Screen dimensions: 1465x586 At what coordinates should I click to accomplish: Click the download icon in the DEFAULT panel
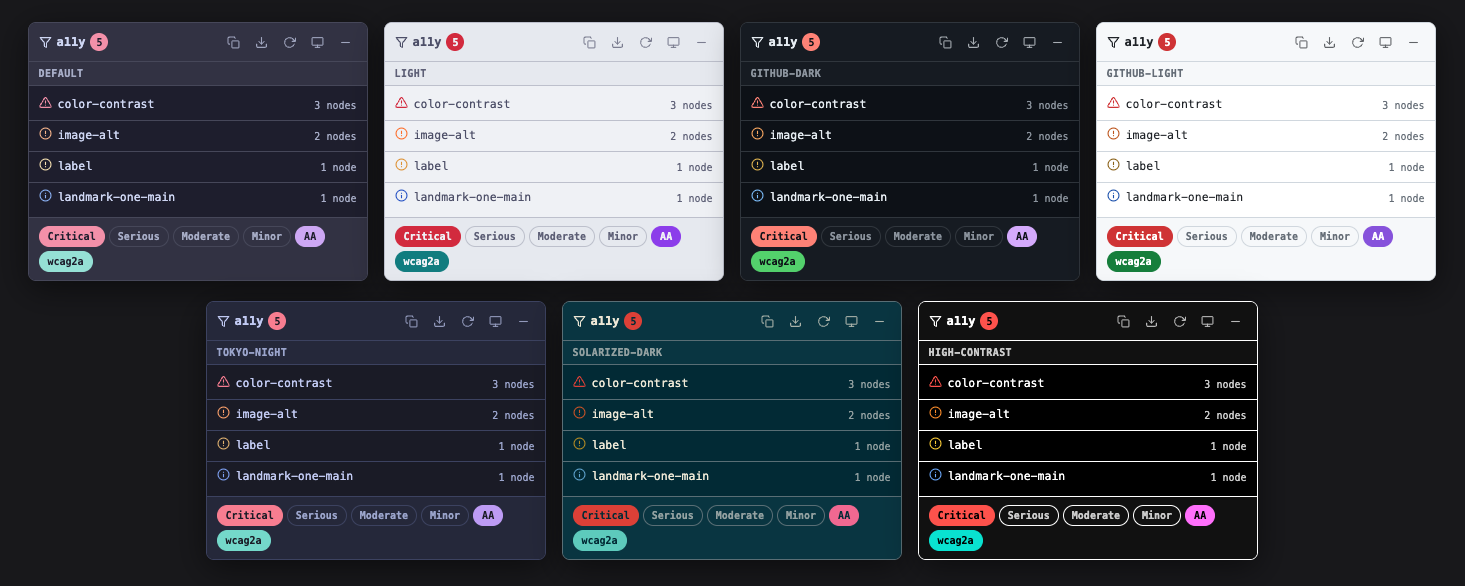(x=261, y=42)
